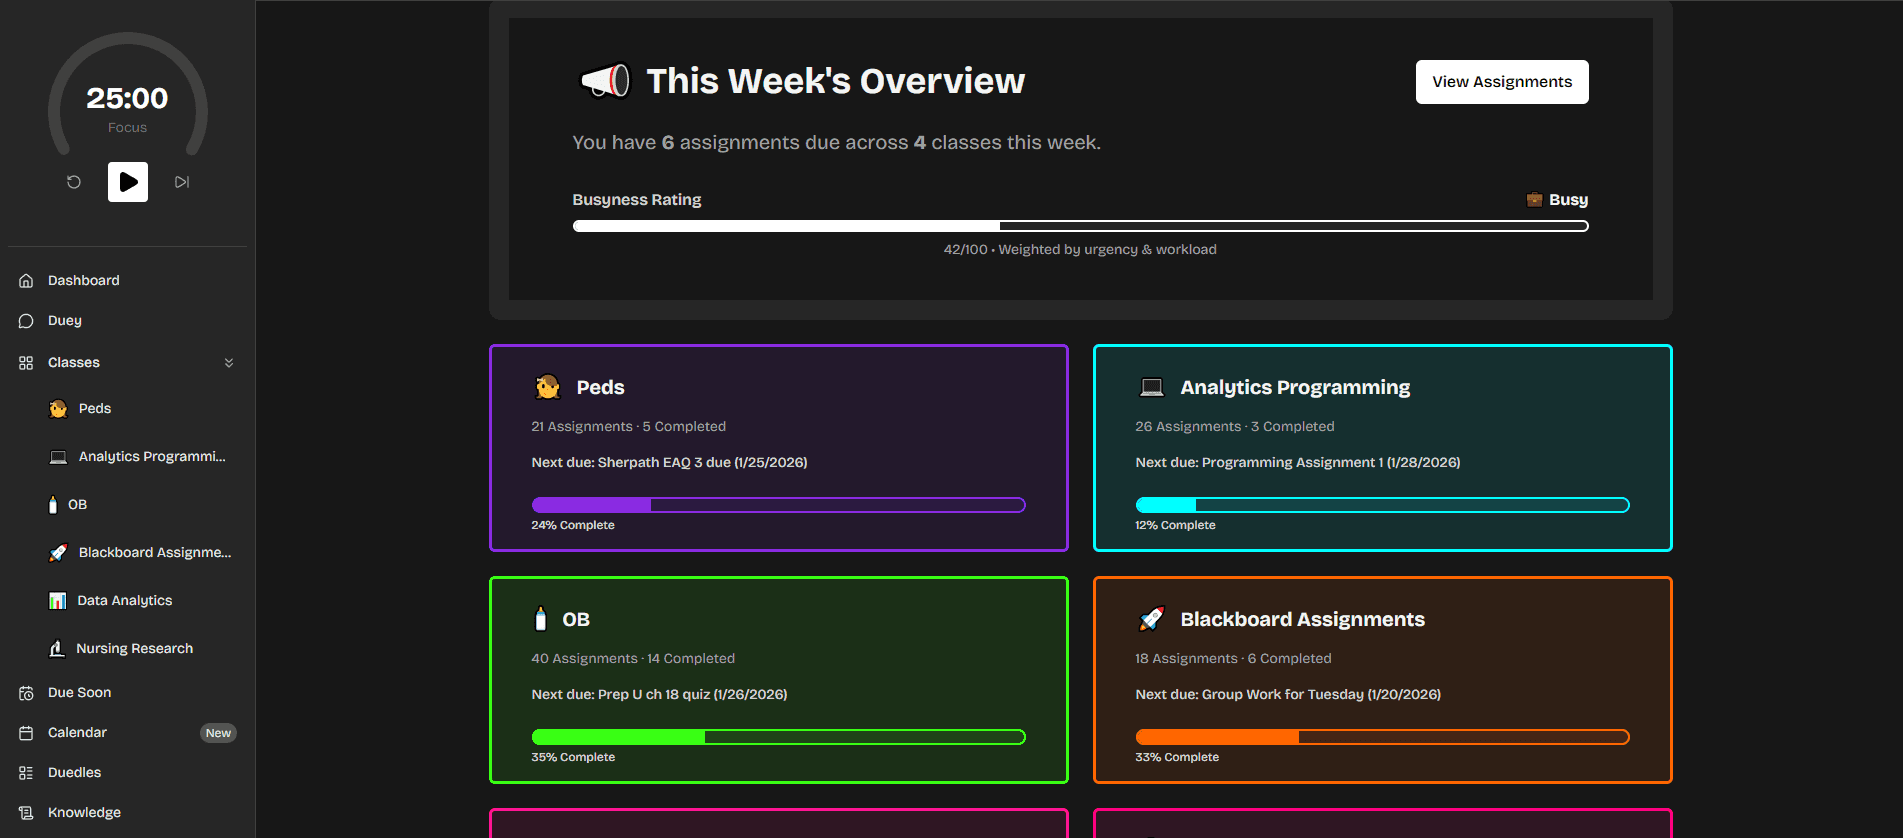Open Calendar page
This screenshot has width=1903, height=838.
coord(77,733)
